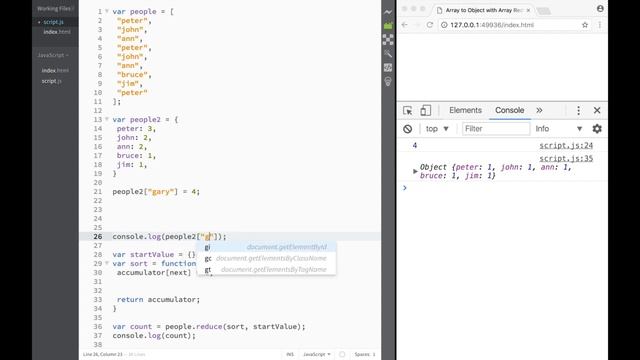Collapse the people2 object fold at line 13
This screenshot has height=360, width=640.
(107, 119)
